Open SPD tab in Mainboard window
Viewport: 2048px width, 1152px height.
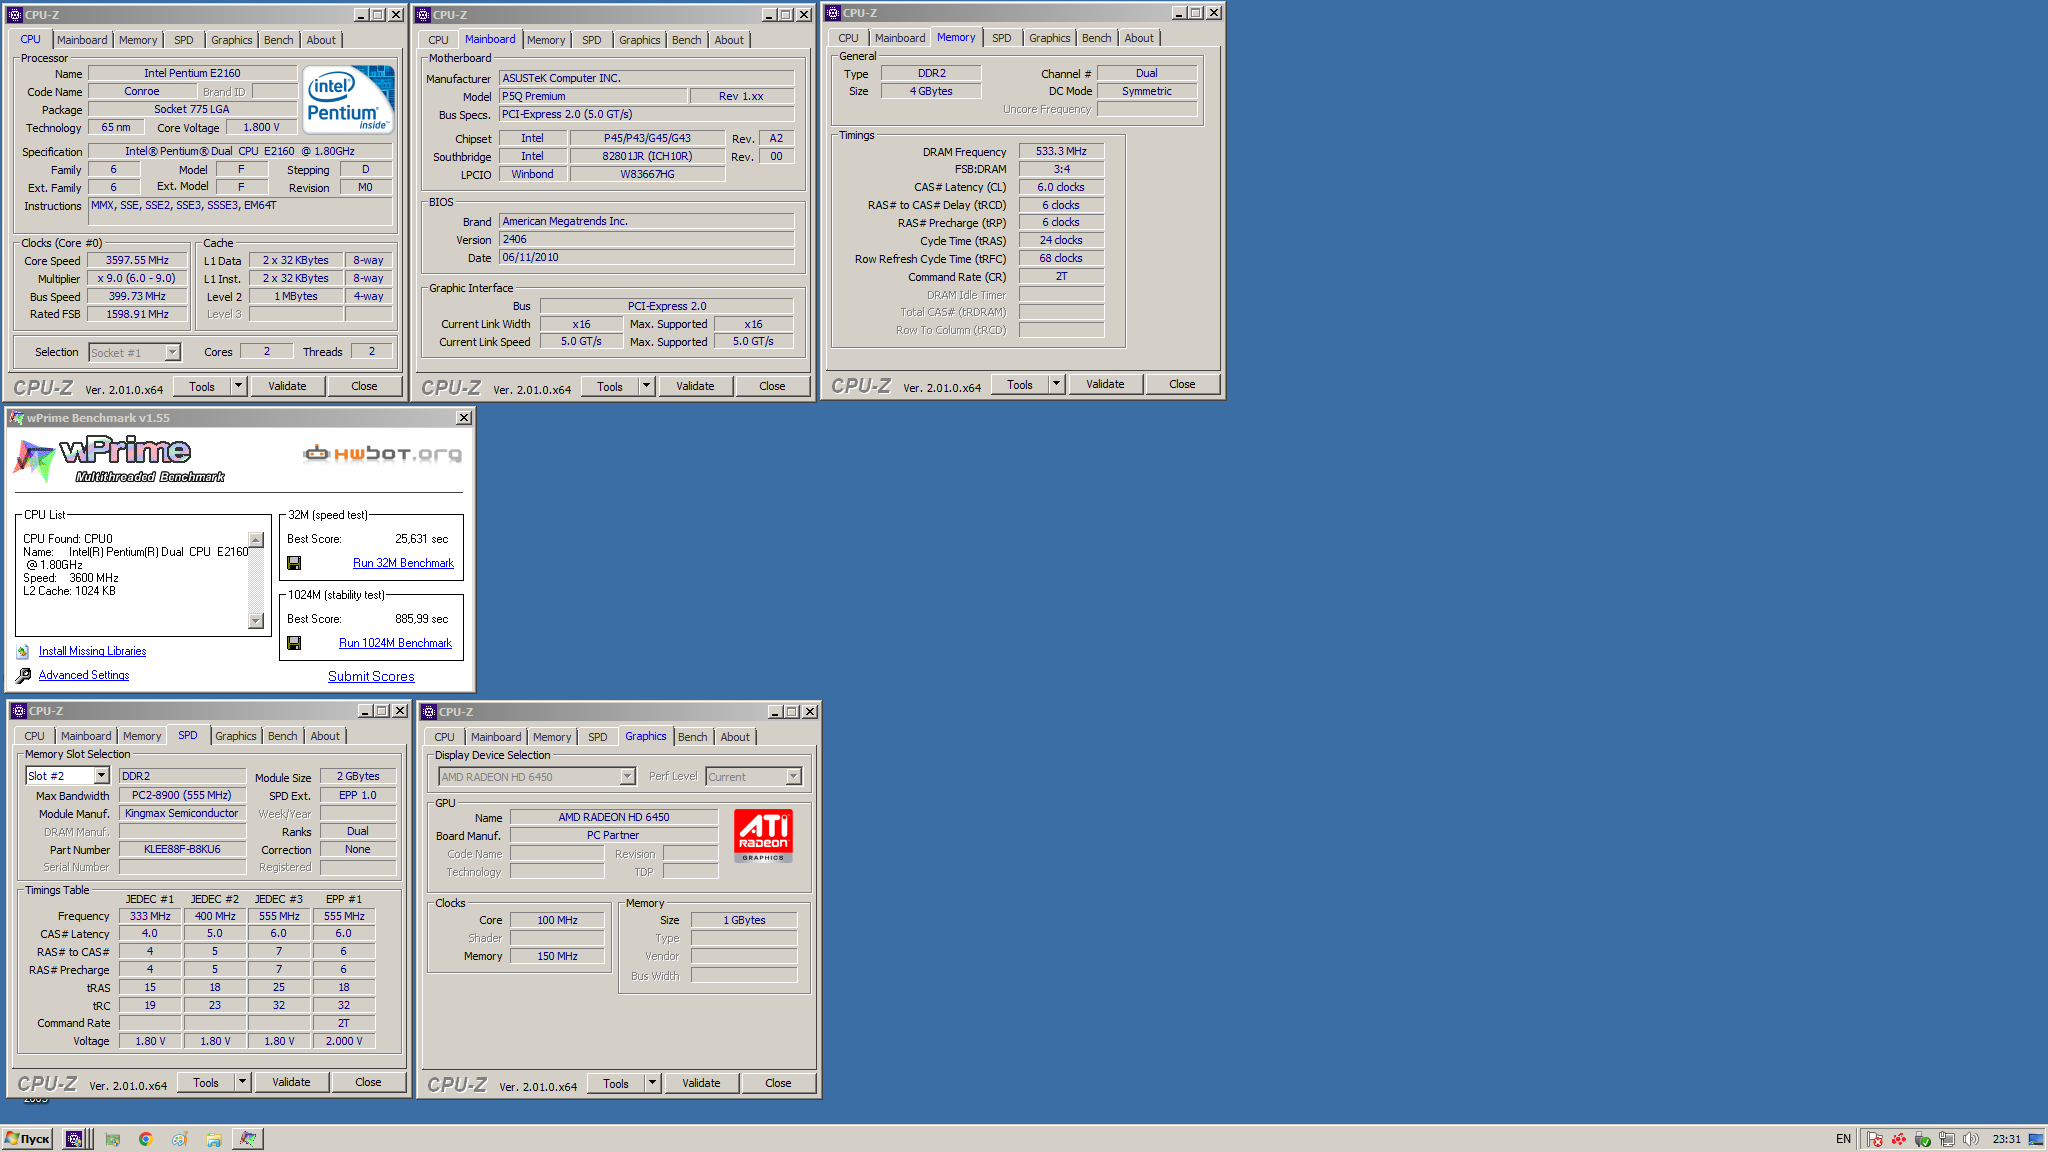pos(592,40)
